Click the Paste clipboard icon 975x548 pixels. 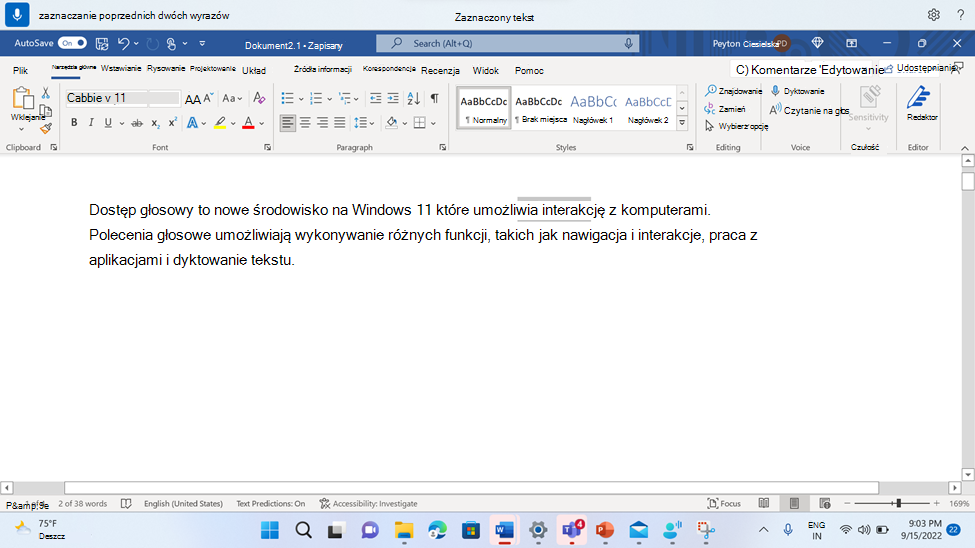tap(23, 100)
